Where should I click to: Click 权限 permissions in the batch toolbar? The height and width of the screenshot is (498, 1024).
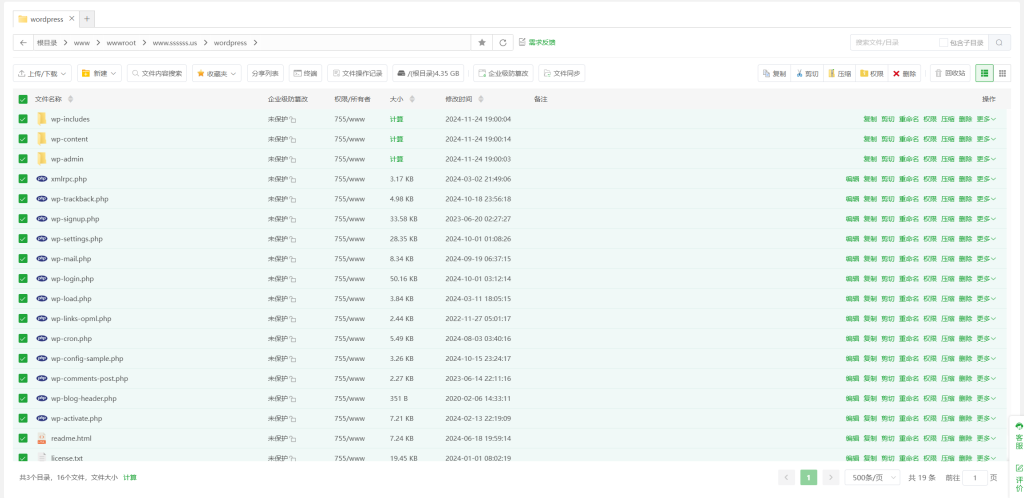click(872, 74)
